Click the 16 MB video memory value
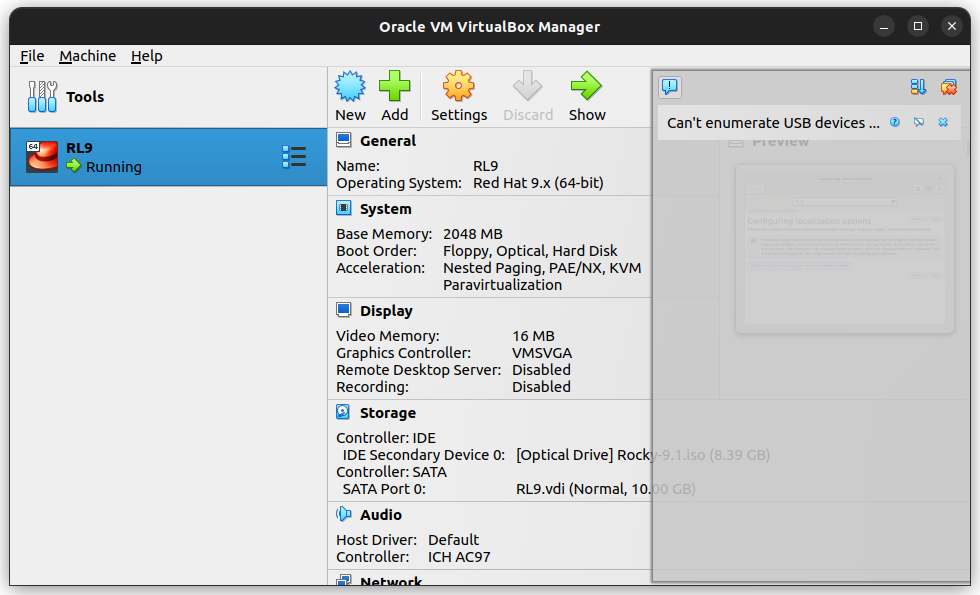The width and height of the screenshot is (980, 595). pos(533,336)
